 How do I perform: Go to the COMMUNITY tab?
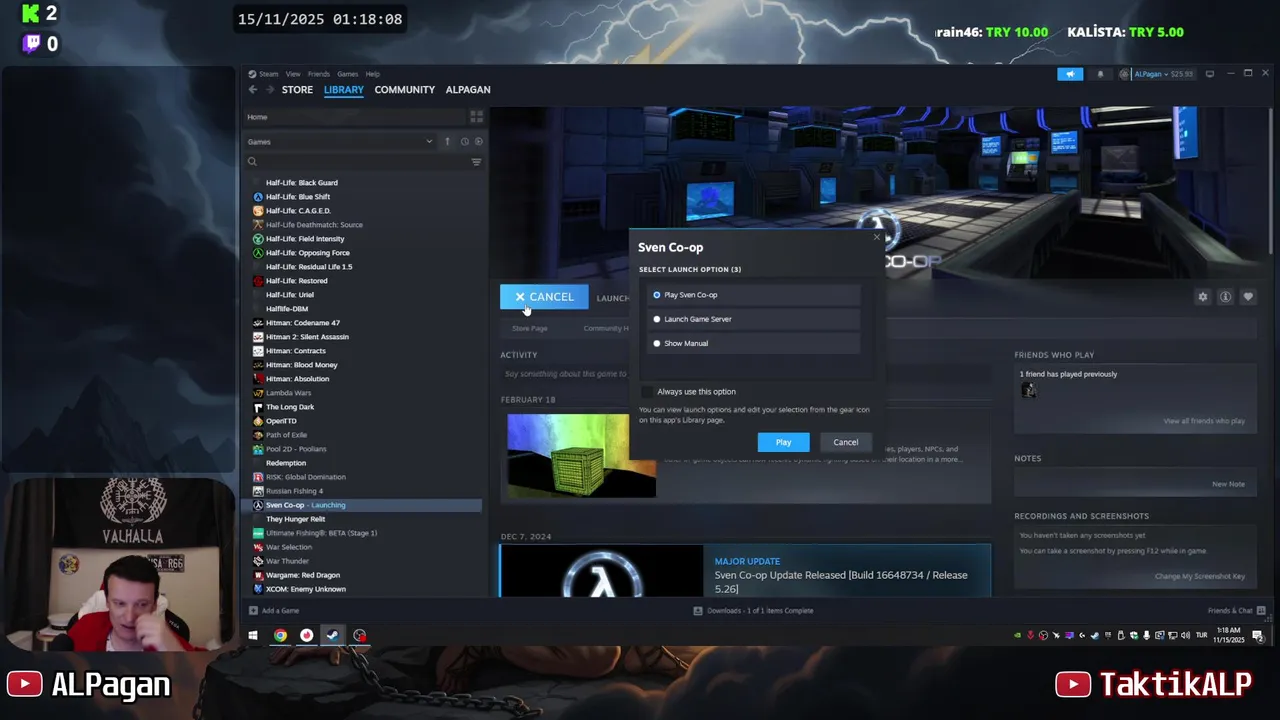405,90
